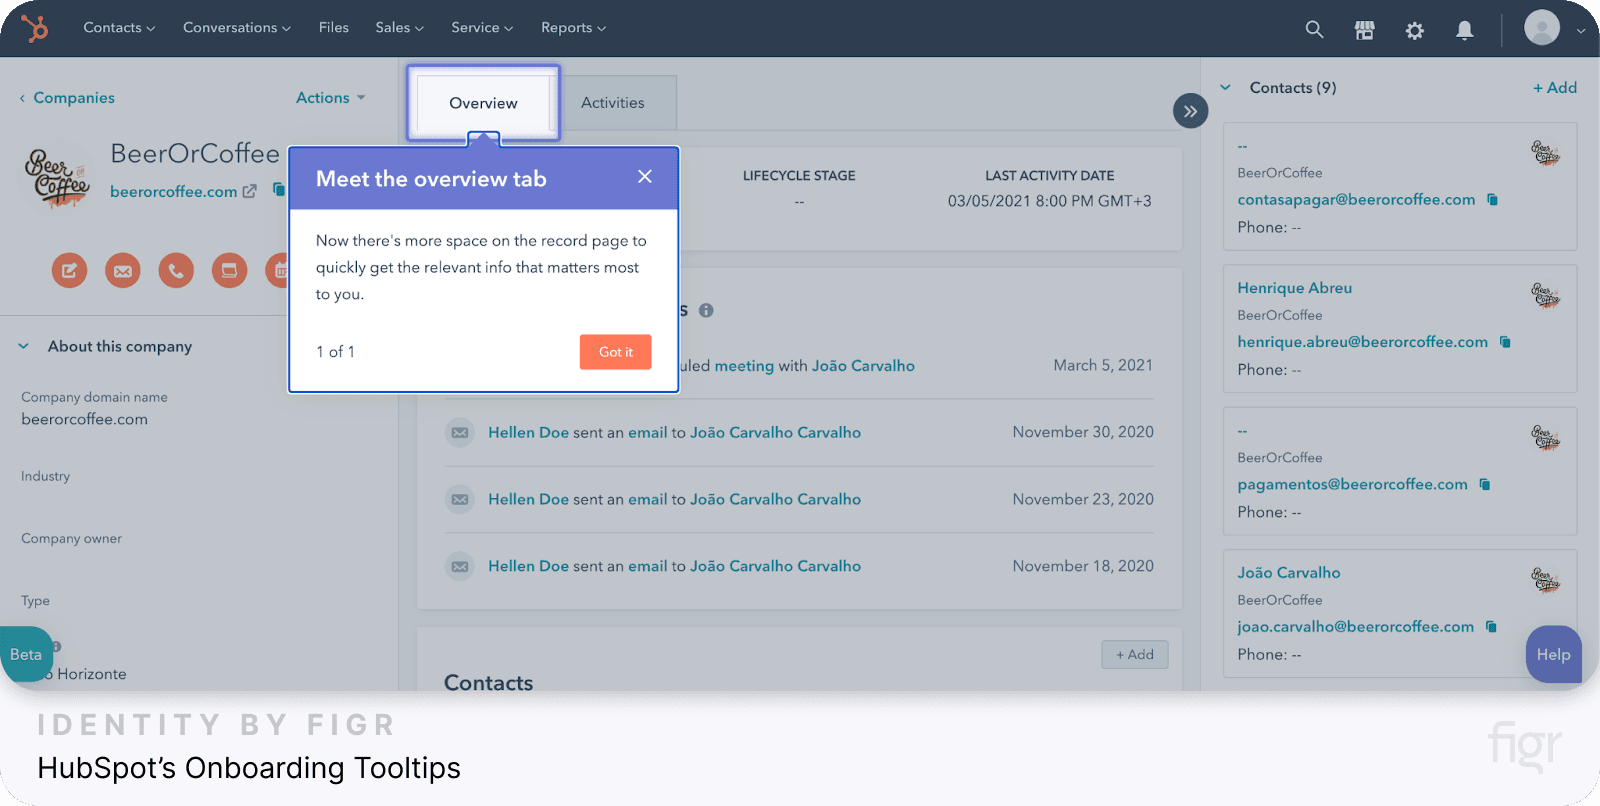Viewport: 1600px width, 806px height.
Task: Open the Sales menu
Action: [x=399, y=28]
